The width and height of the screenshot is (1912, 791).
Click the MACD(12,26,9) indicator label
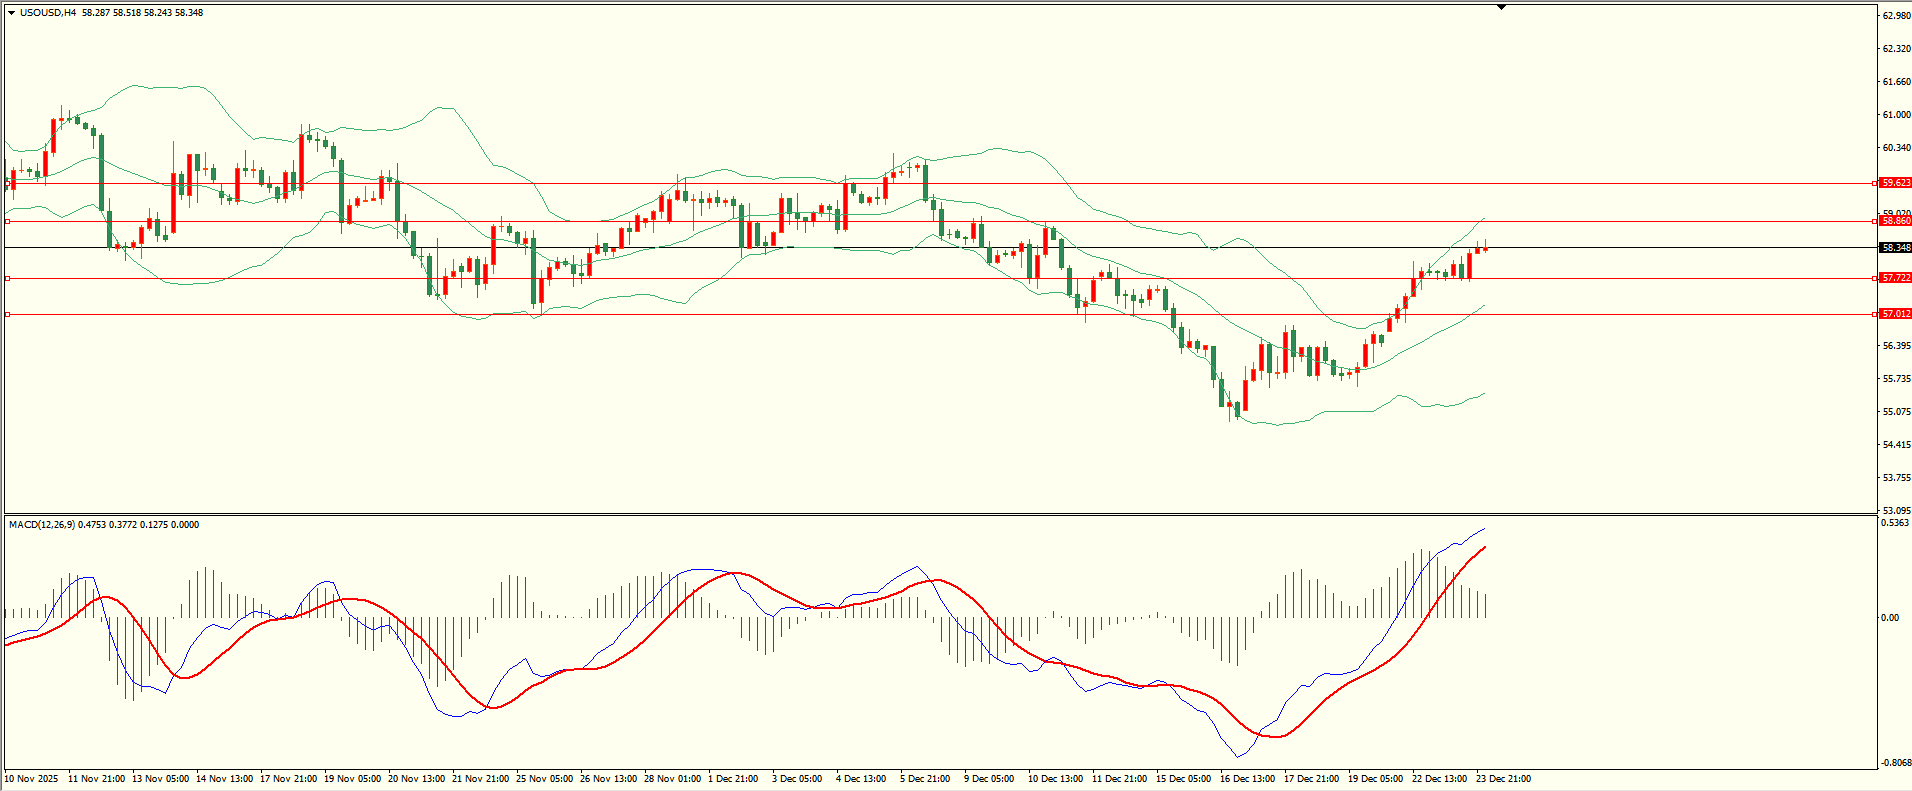(x=41, y=524)
